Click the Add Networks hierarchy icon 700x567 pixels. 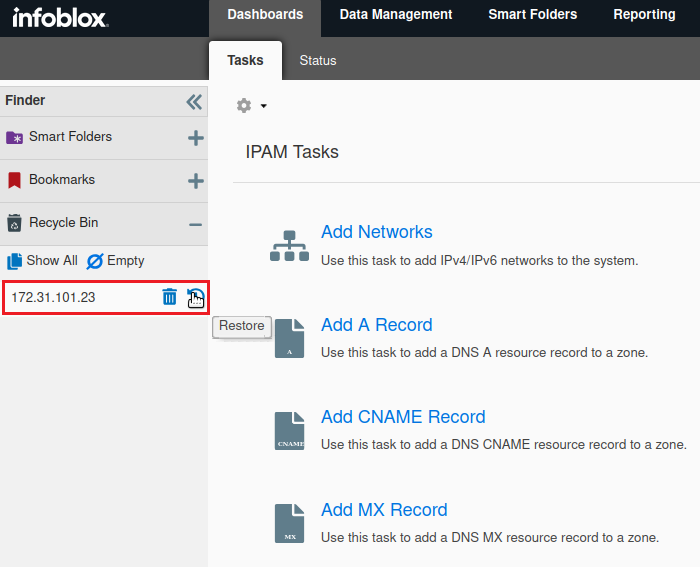pos(289,246)
